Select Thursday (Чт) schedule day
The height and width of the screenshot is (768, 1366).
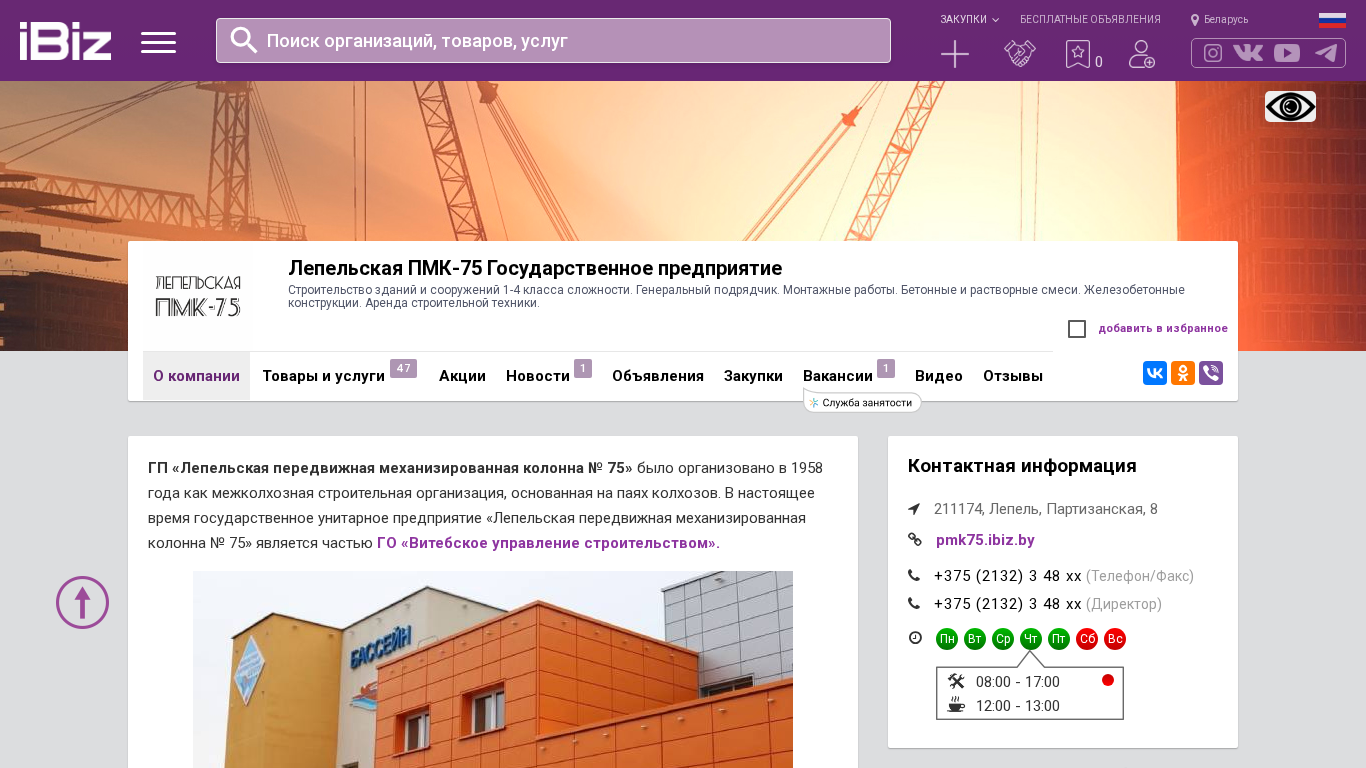point(1031,639)
